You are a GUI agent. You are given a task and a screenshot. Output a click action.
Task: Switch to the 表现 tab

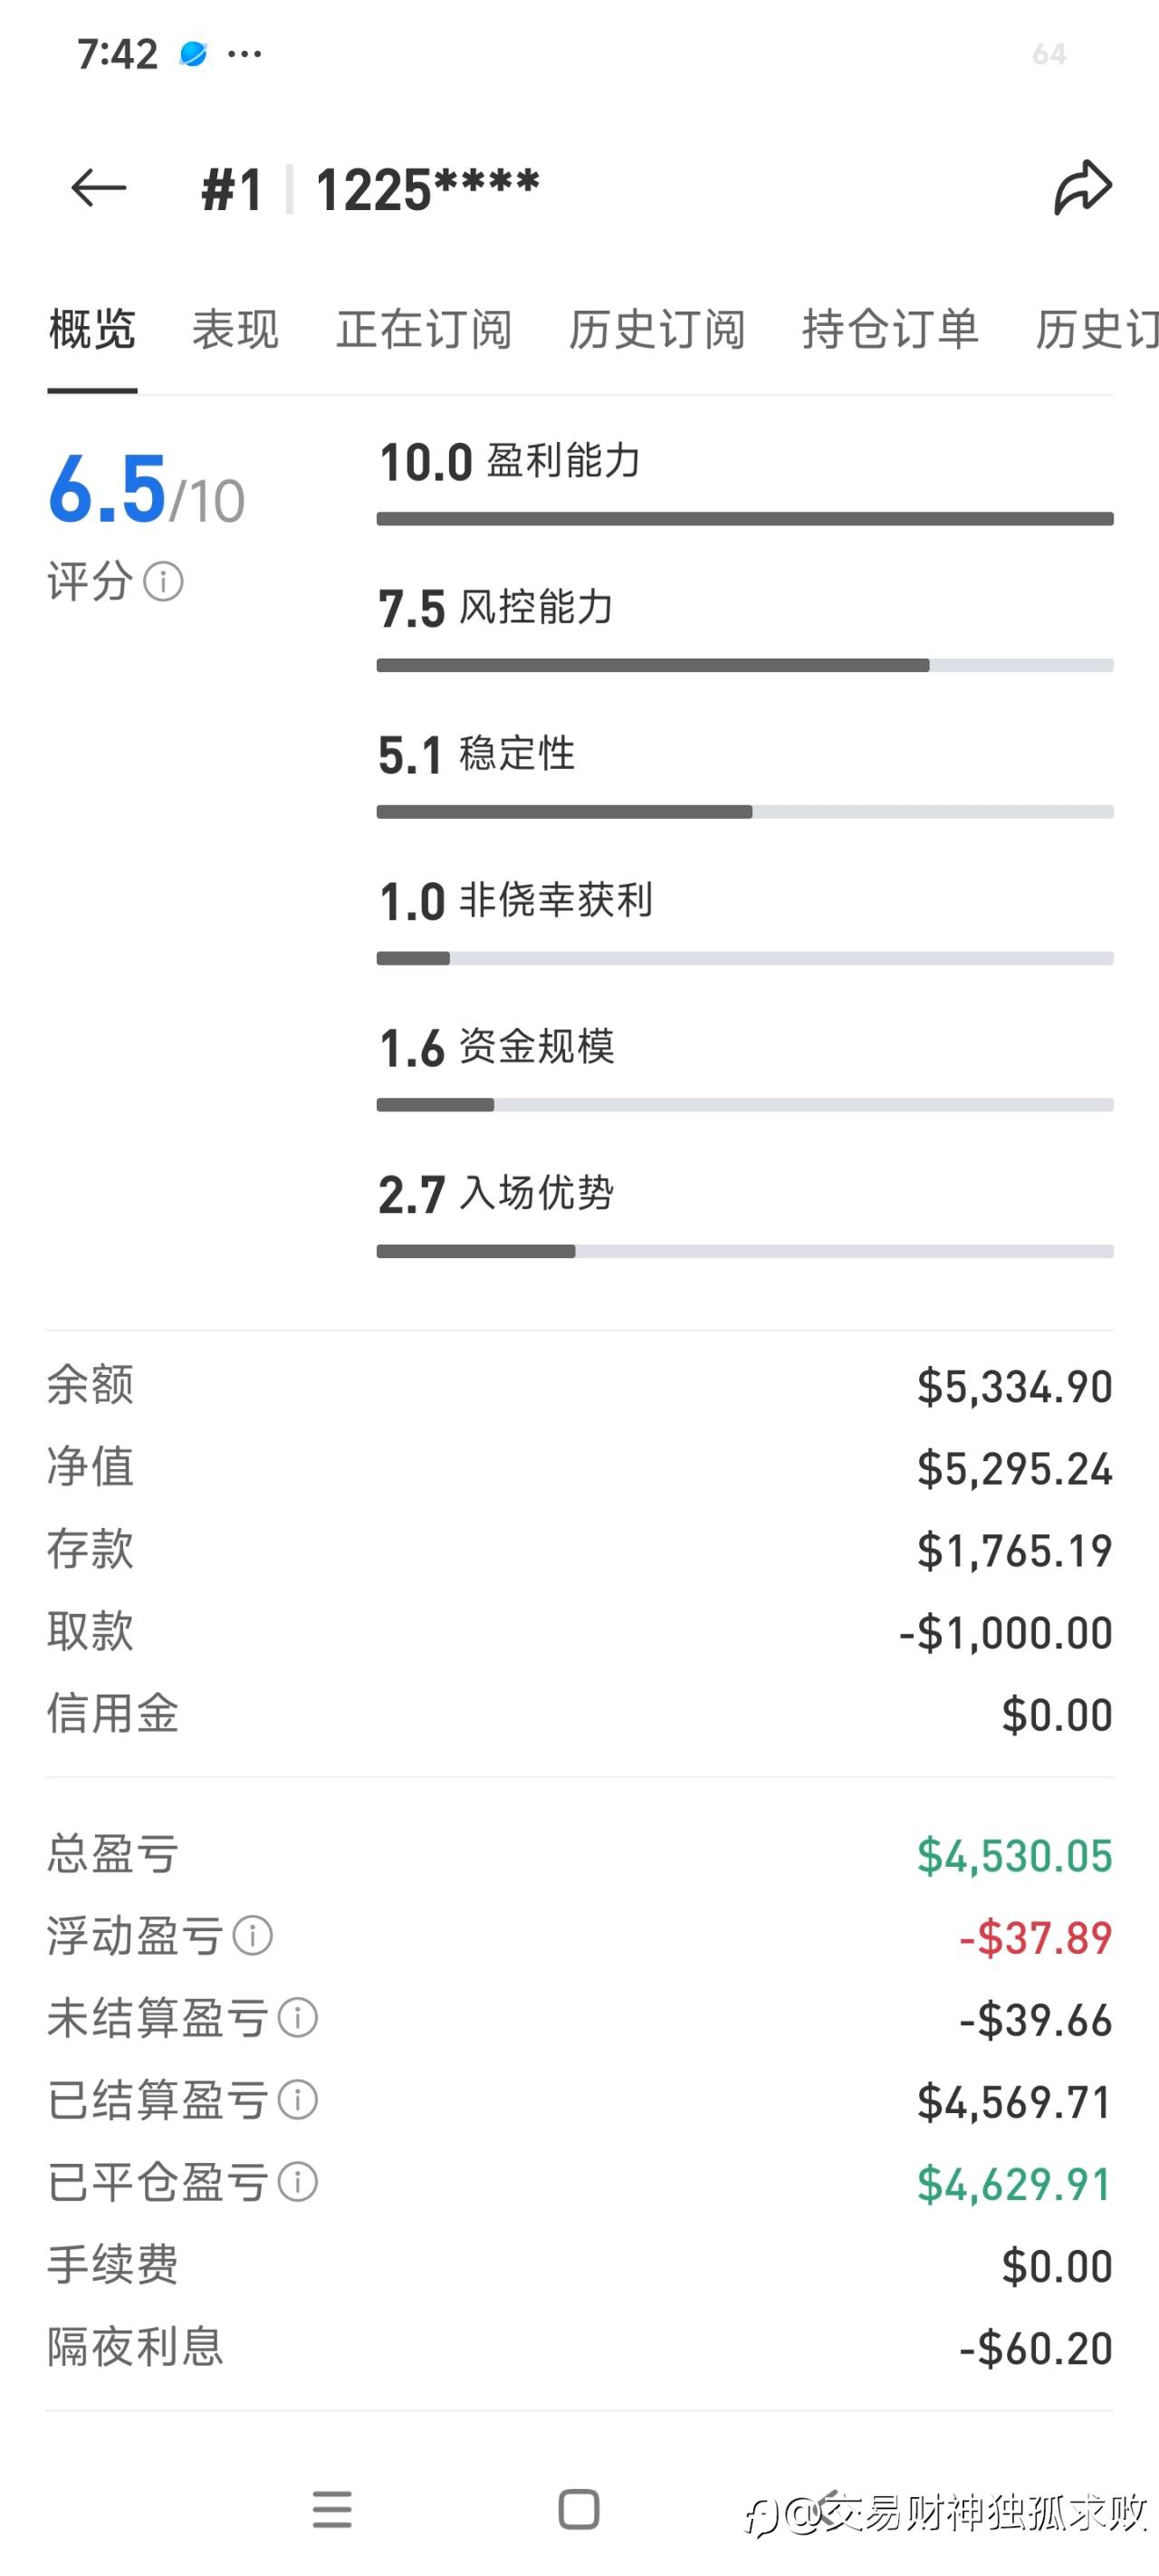(x=235, y=330)
